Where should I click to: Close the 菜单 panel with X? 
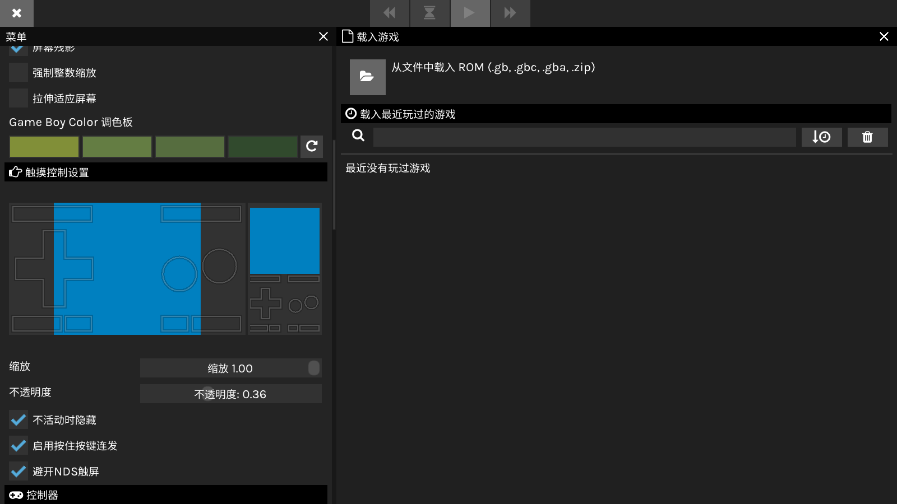pyautogui.click(x=323, y=36)
